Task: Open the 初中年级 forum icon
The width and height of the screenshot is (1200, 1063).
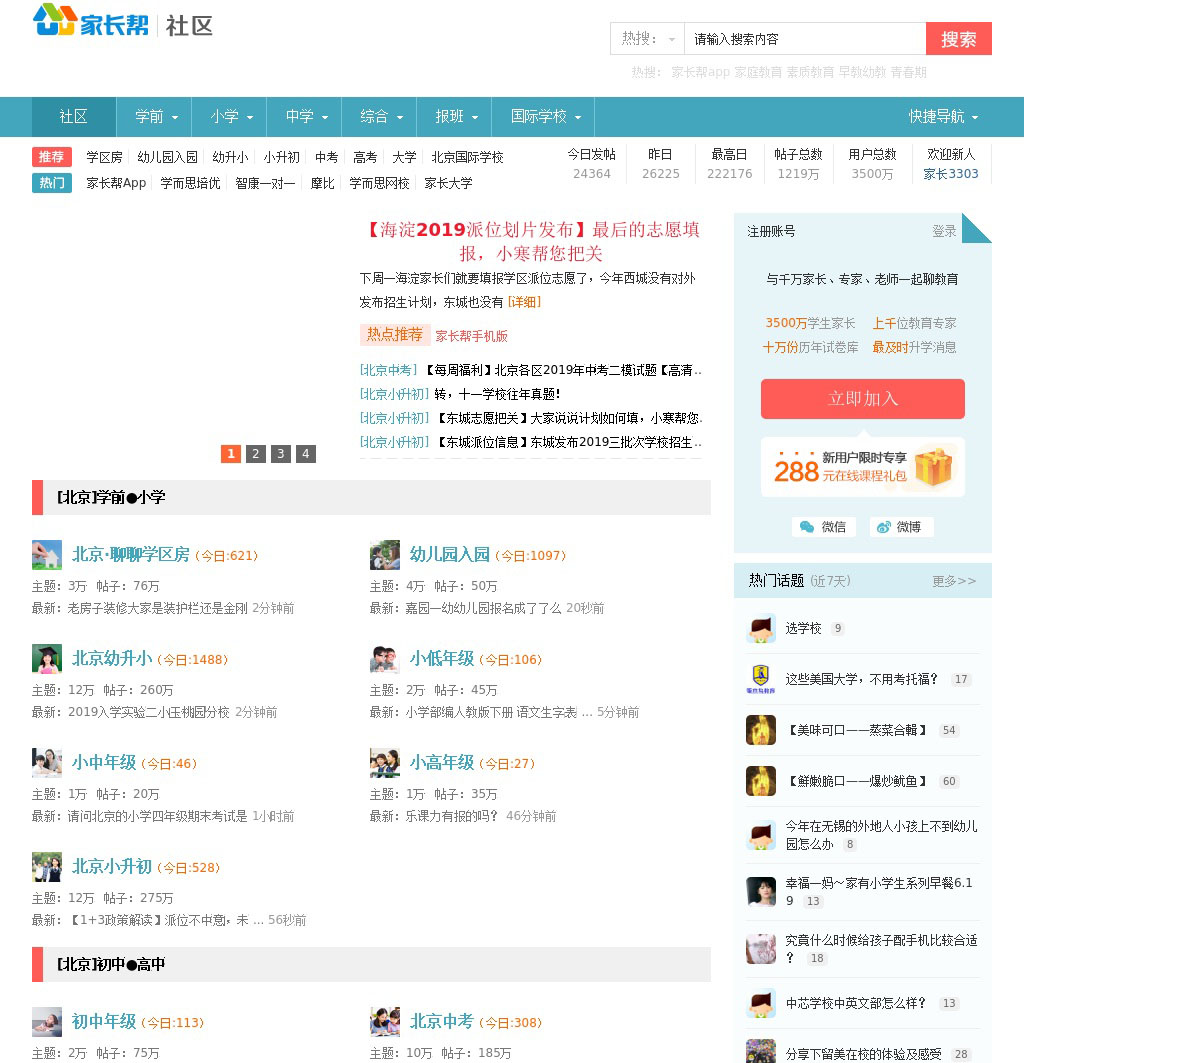Action: pyautogui.click(x=47, y=1022)
